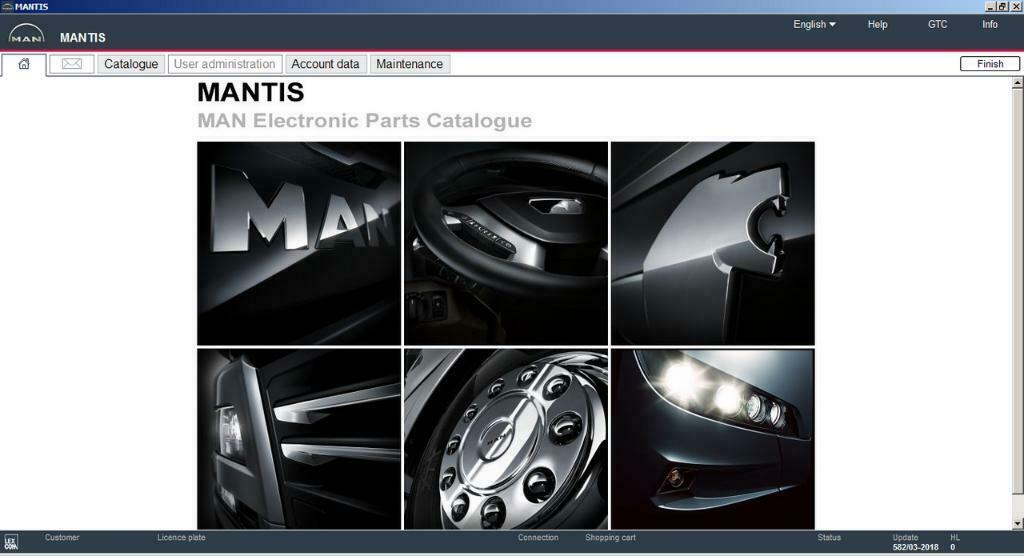1024x556 pixels.
Task: Click the MAN logo in the header
Action: pyautogui.click(x=27, y=34)
